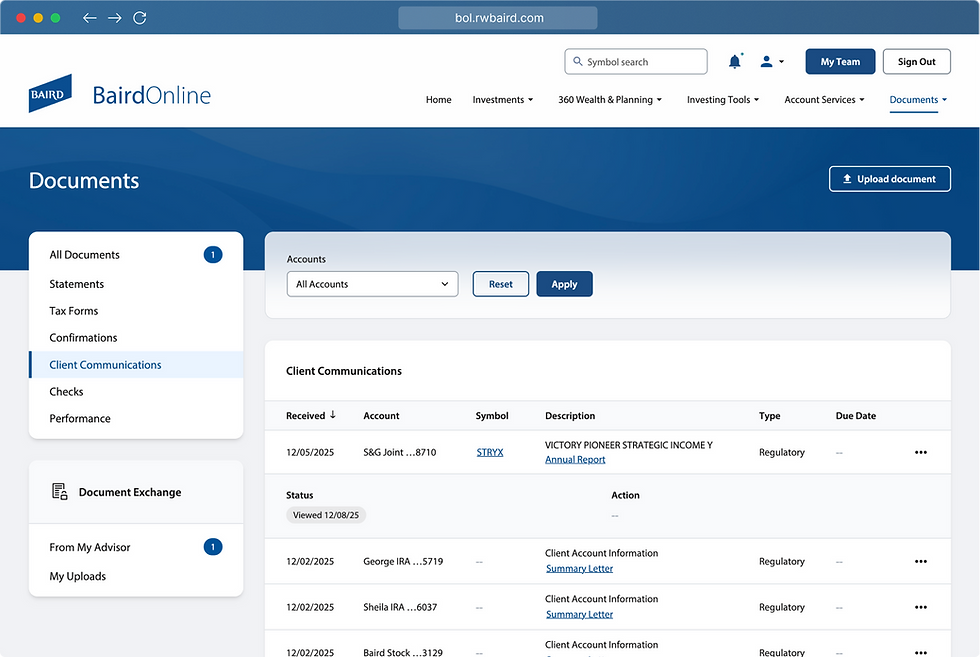Click the Upload document button

pyautogui.click(x=889, y=179)
